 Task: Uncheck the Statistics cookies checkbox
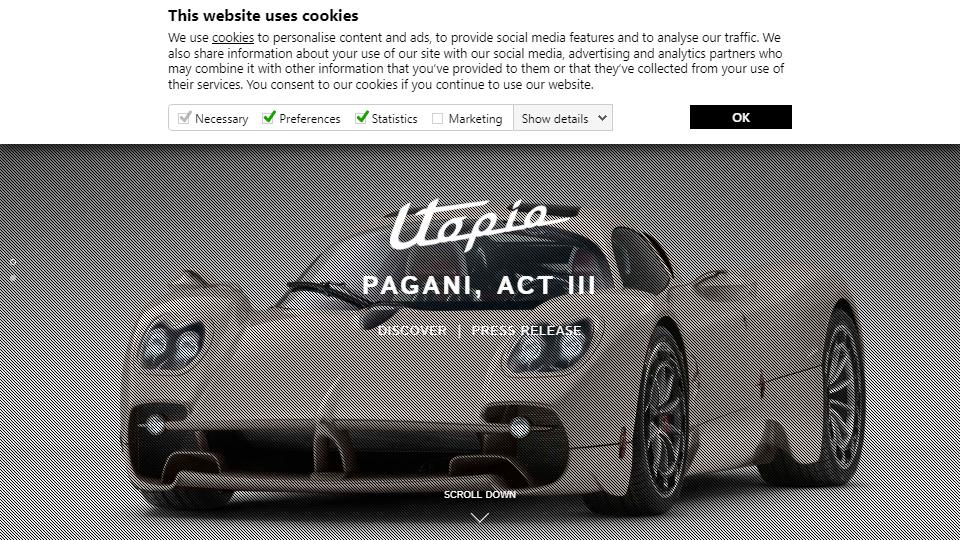362,117
